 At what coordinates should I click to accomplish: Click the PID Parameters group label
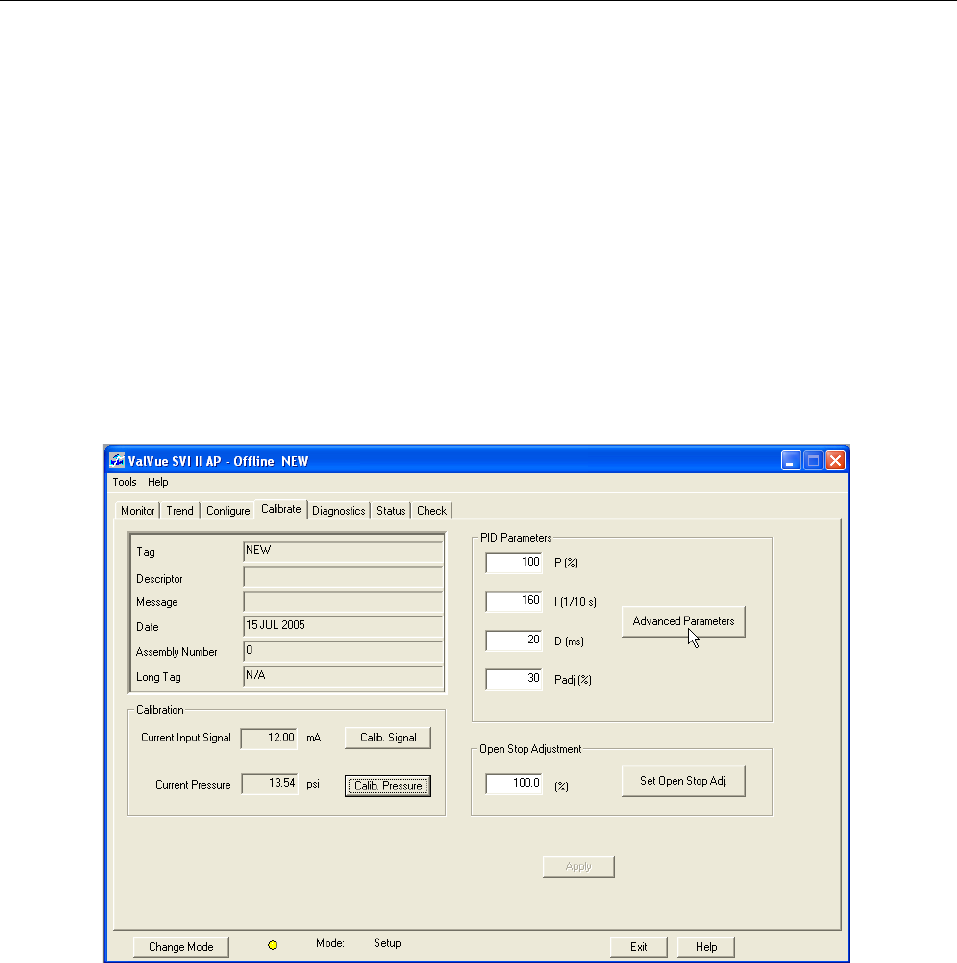tap(516, 538)
